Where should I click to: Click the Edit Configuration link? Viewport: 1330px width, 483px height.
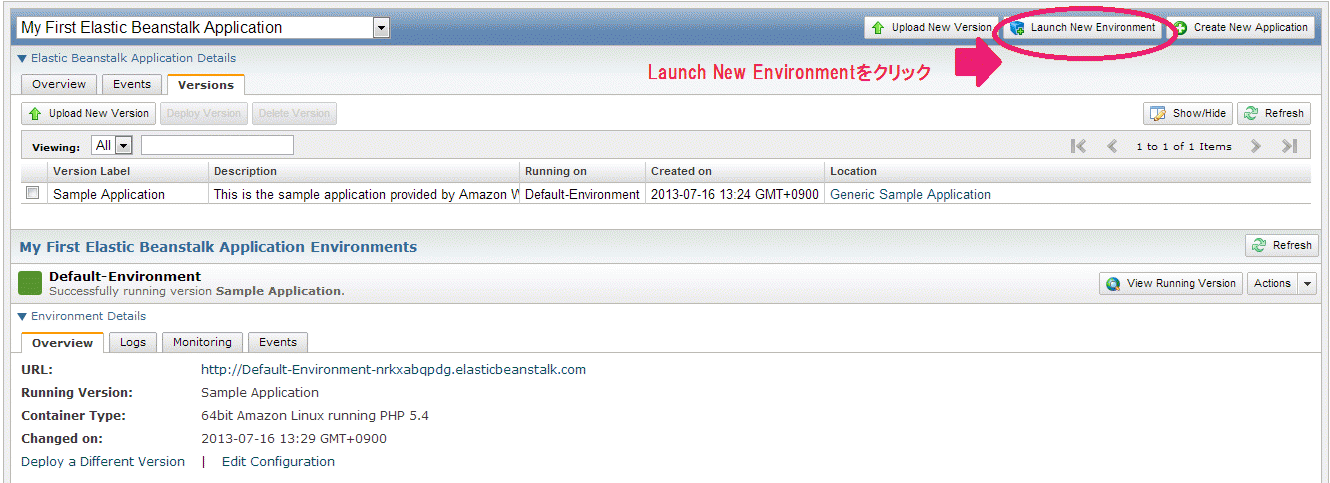[278, 462]
